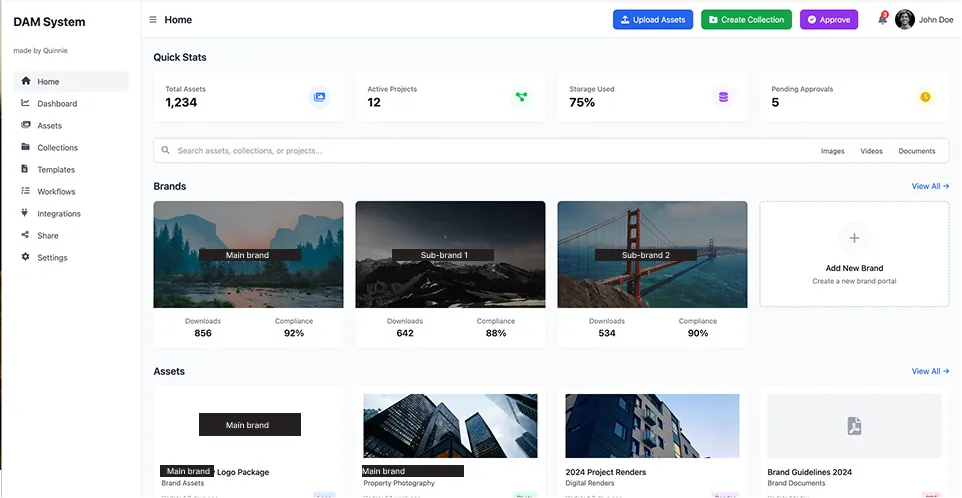Click the Downloads 534 value
This screenshot has width=962, height=498.
[607, 333]
